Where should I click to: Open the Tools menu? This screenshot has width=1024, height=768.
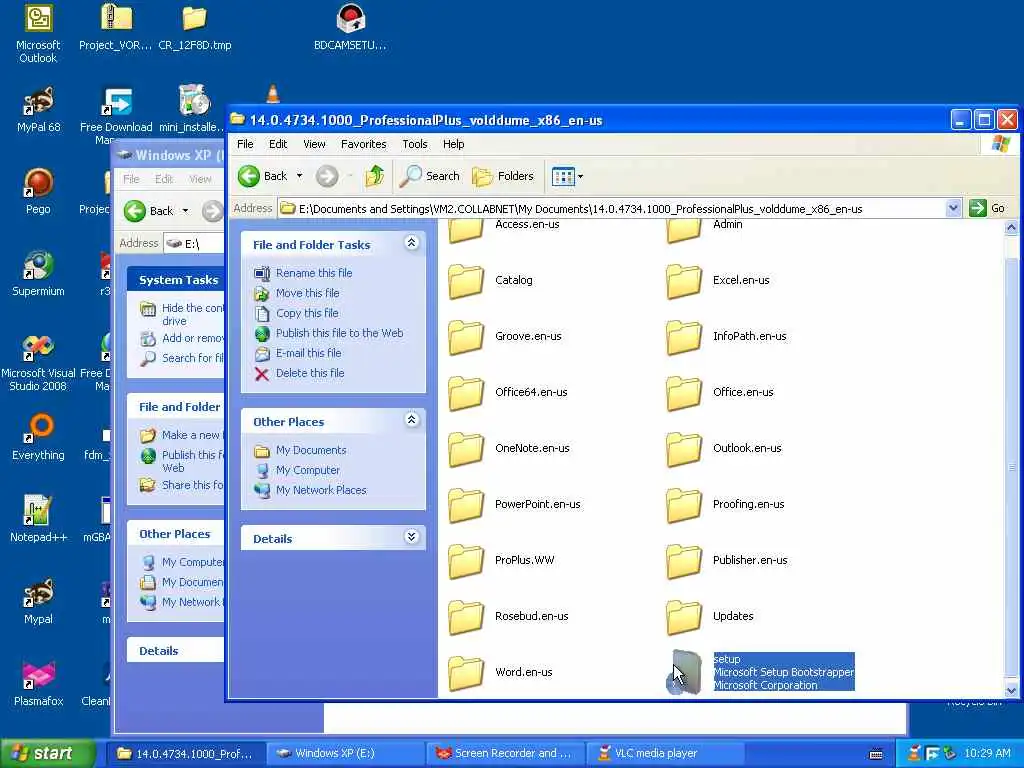(x=415, y=144)
